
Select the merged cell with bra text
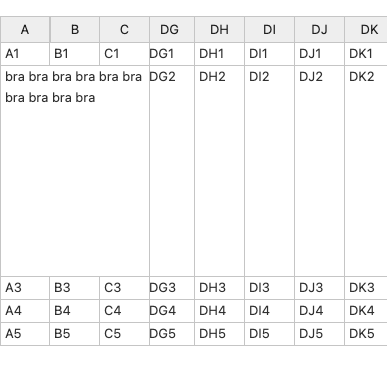click(x=75, y=171)
